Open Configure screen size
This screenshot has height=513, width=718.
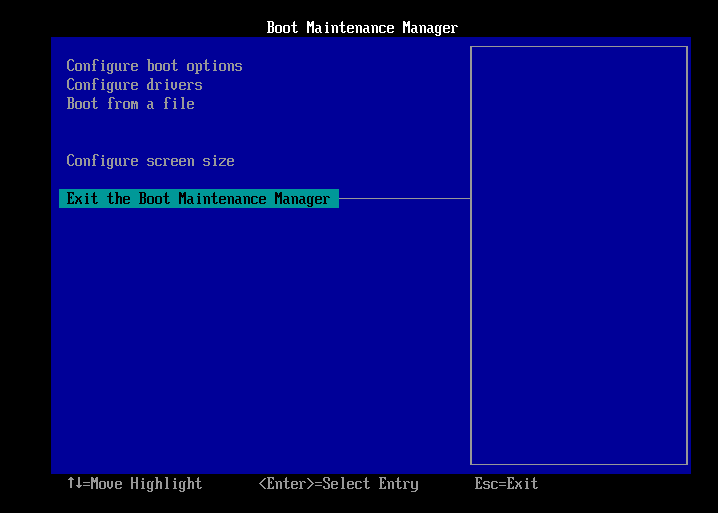(151, 161)
